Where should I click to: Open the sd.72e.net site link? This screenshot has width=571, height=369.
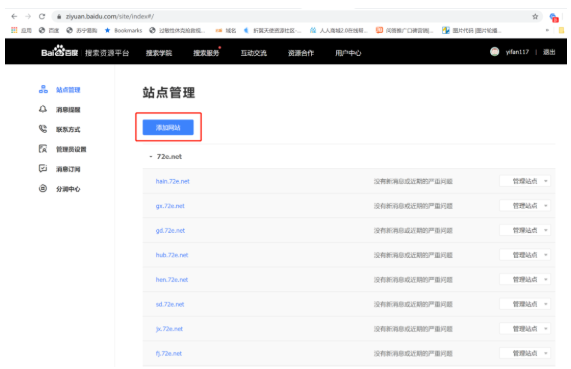170,304
